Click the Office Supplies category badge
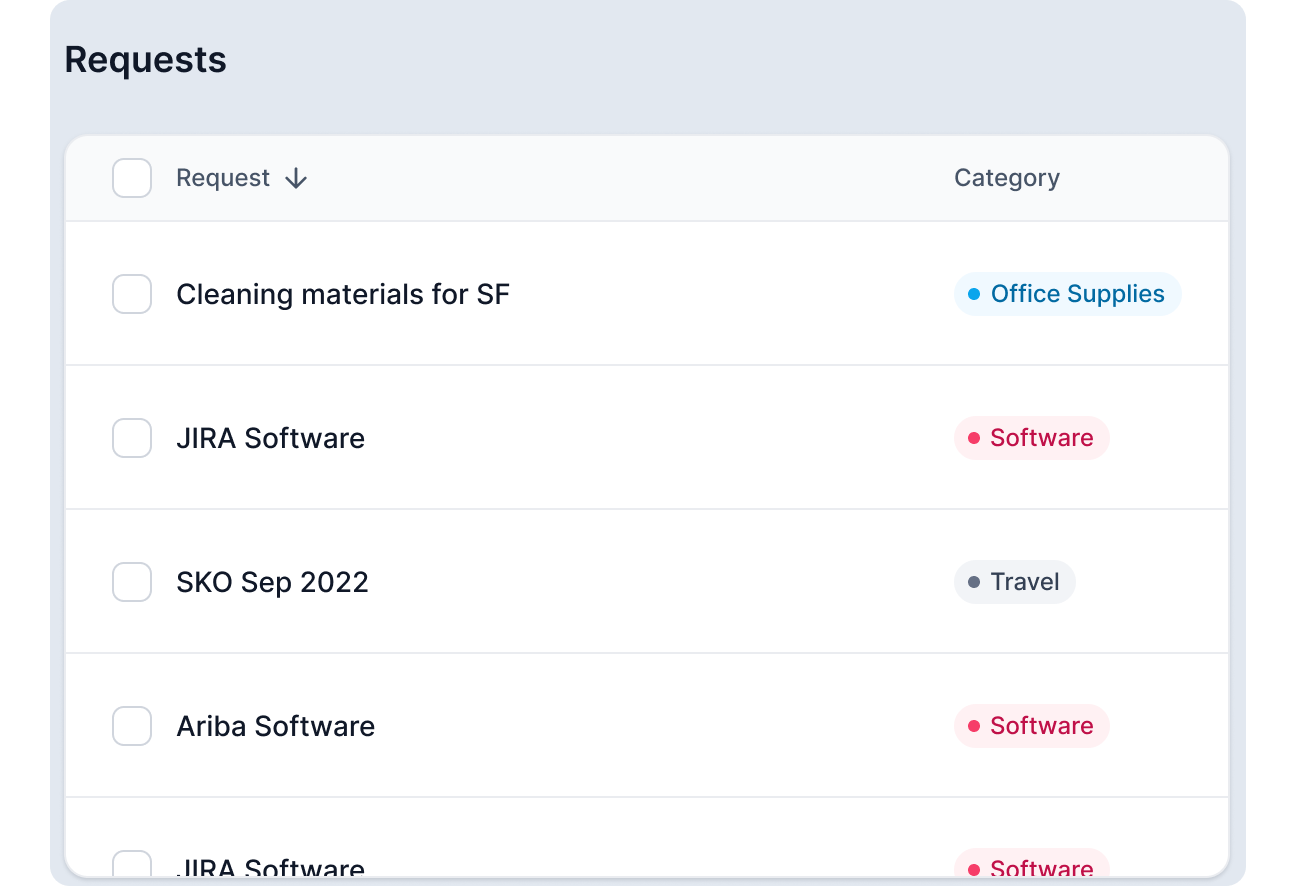1294x888 pixels. coord(1067,295)
